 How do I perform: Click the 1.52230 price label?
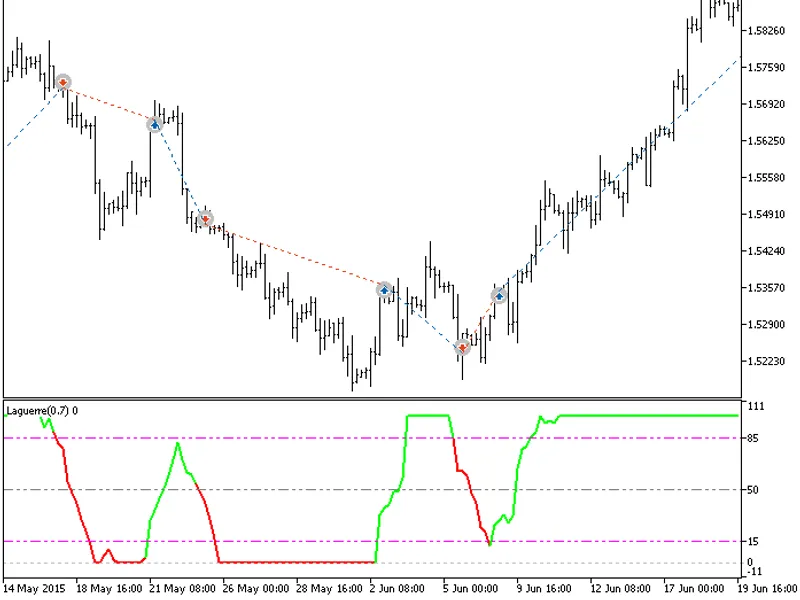coord(766,361)
